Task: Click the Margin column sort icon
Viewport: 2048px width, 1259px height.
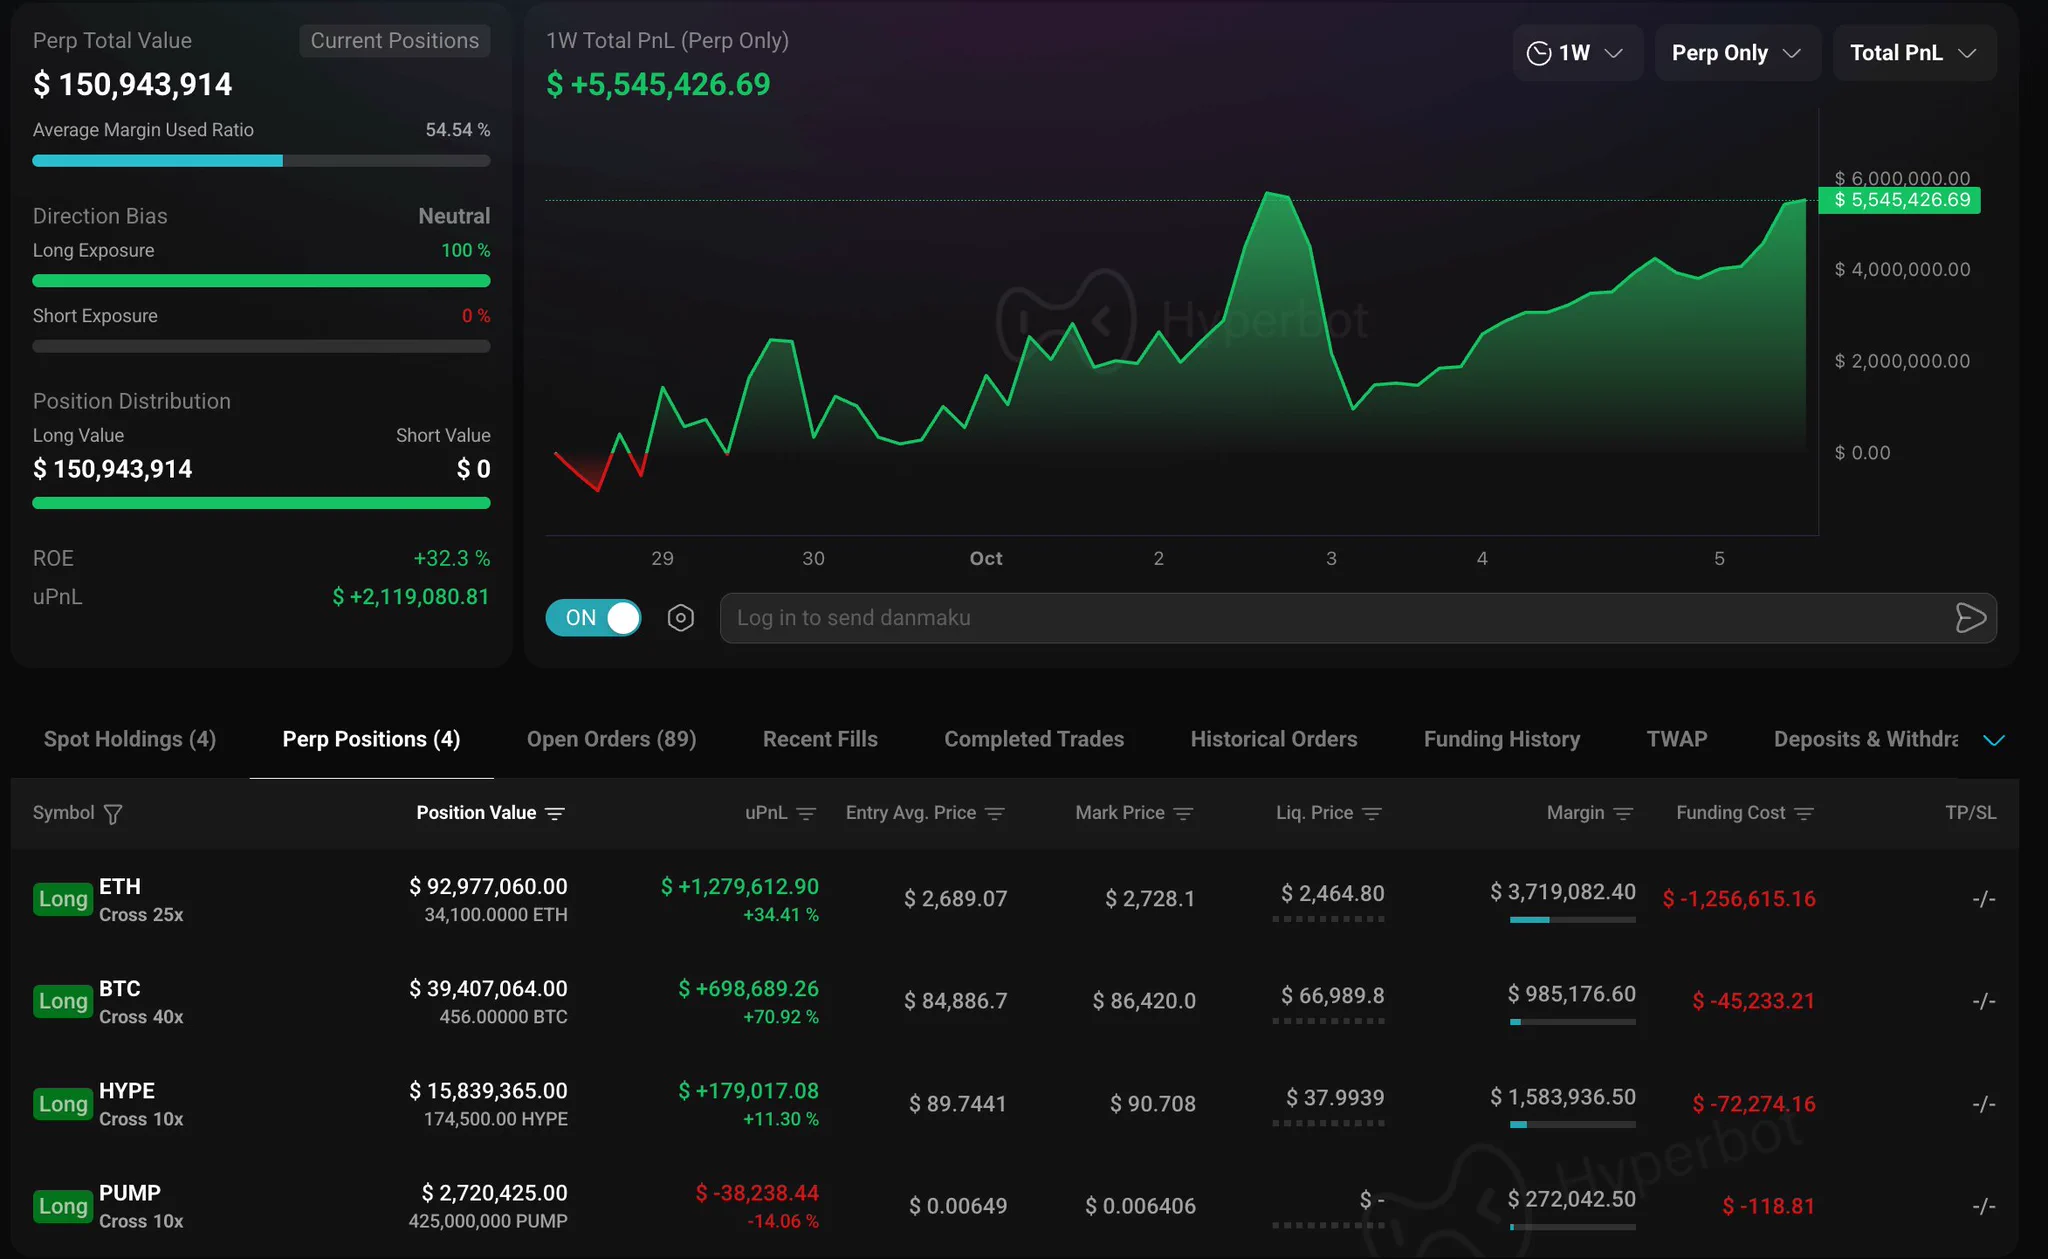Action: point(1623,814)
